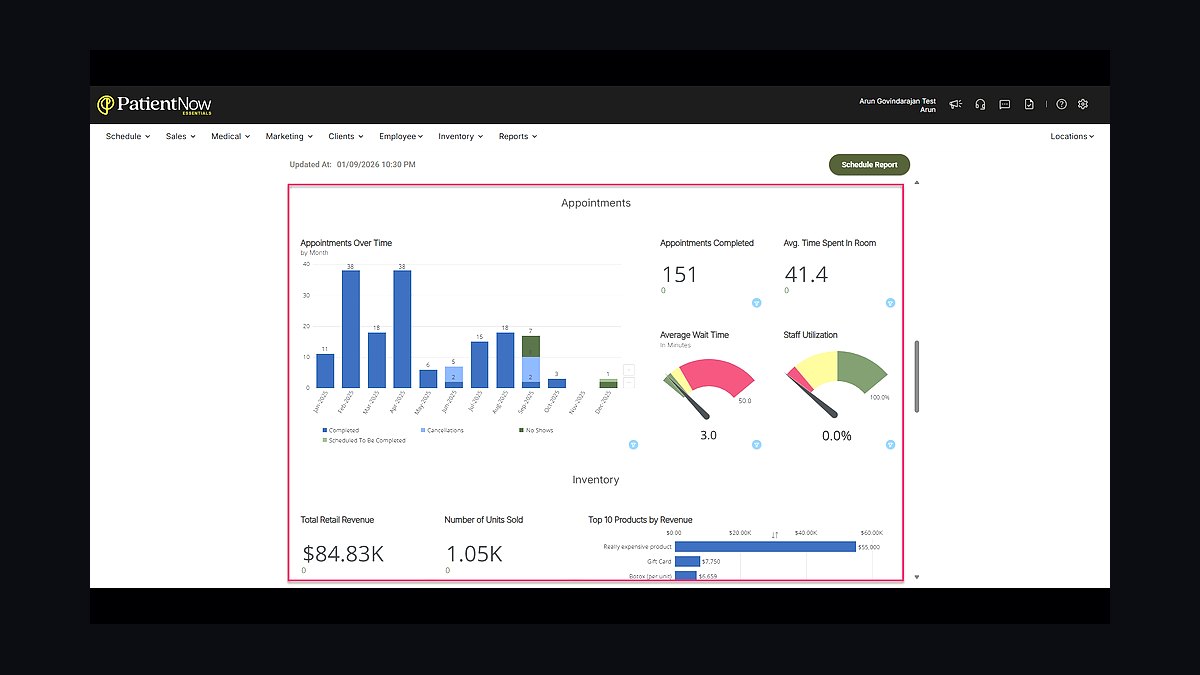Click the 41.4 average time value
1200x675 pixels.
(806, 274)
